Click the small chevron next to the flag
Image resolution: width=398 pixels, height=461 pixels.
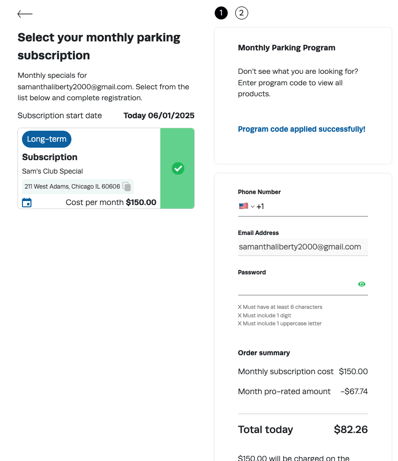pyautogui.click(x=253, y=207)
